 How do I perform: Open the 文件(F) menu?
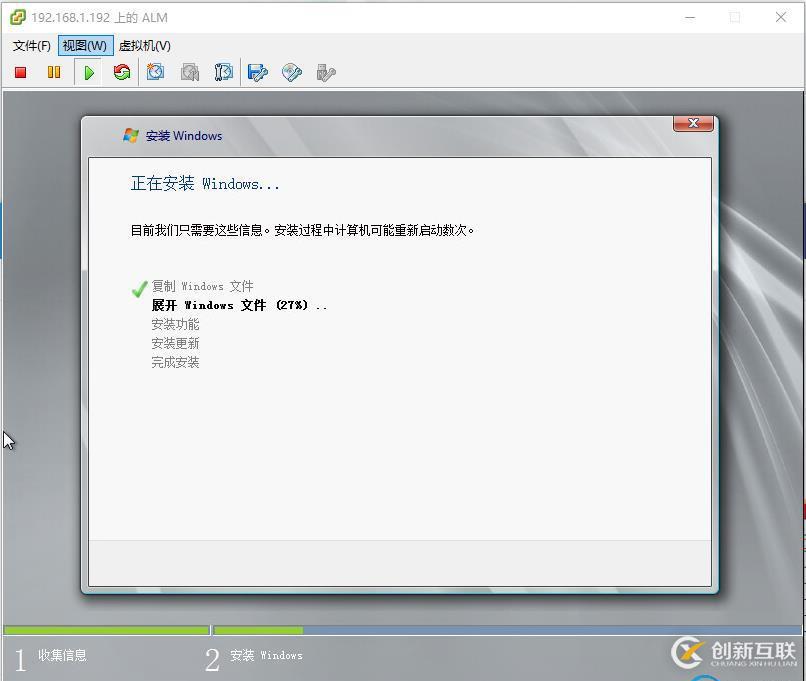[31, 45]
